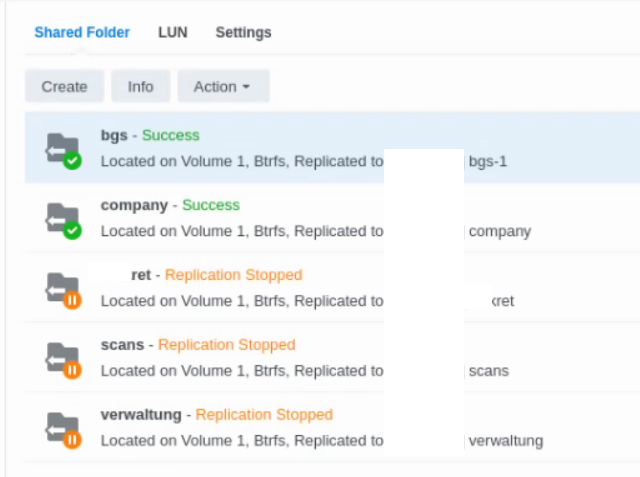The image size is (640, 477).
Task: Click the company shared folder icon
Action: point(62,218)
